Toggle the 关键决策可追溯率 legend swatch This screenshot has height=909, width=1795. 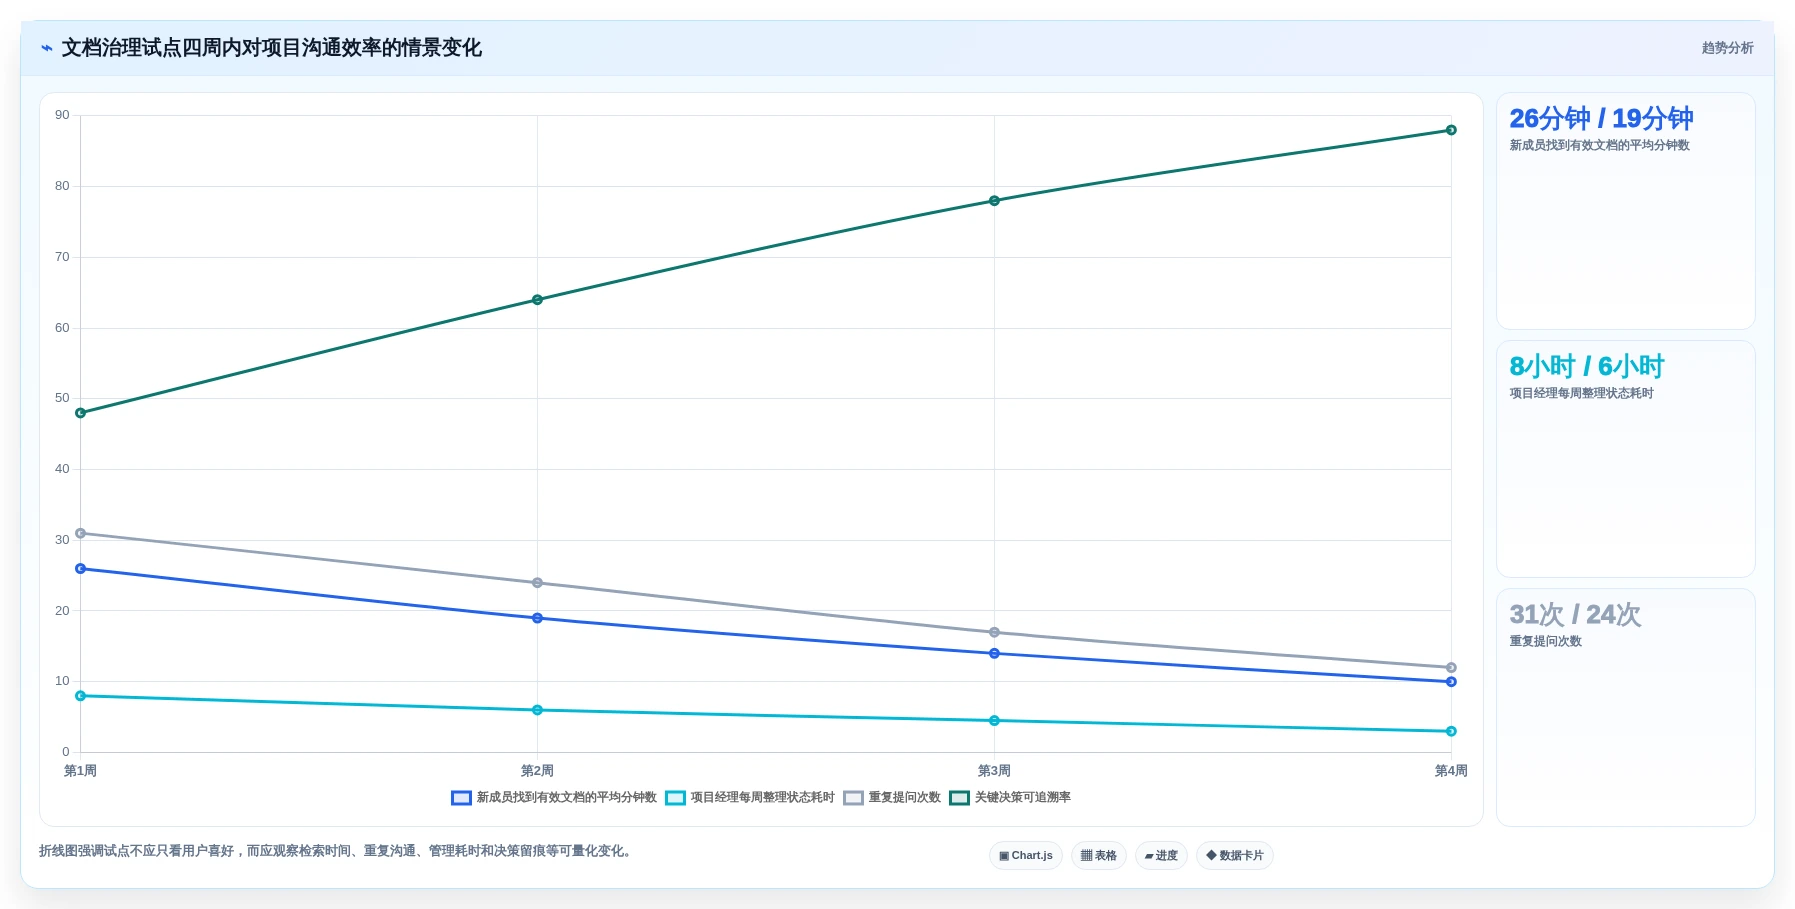[x=959, y=798]
